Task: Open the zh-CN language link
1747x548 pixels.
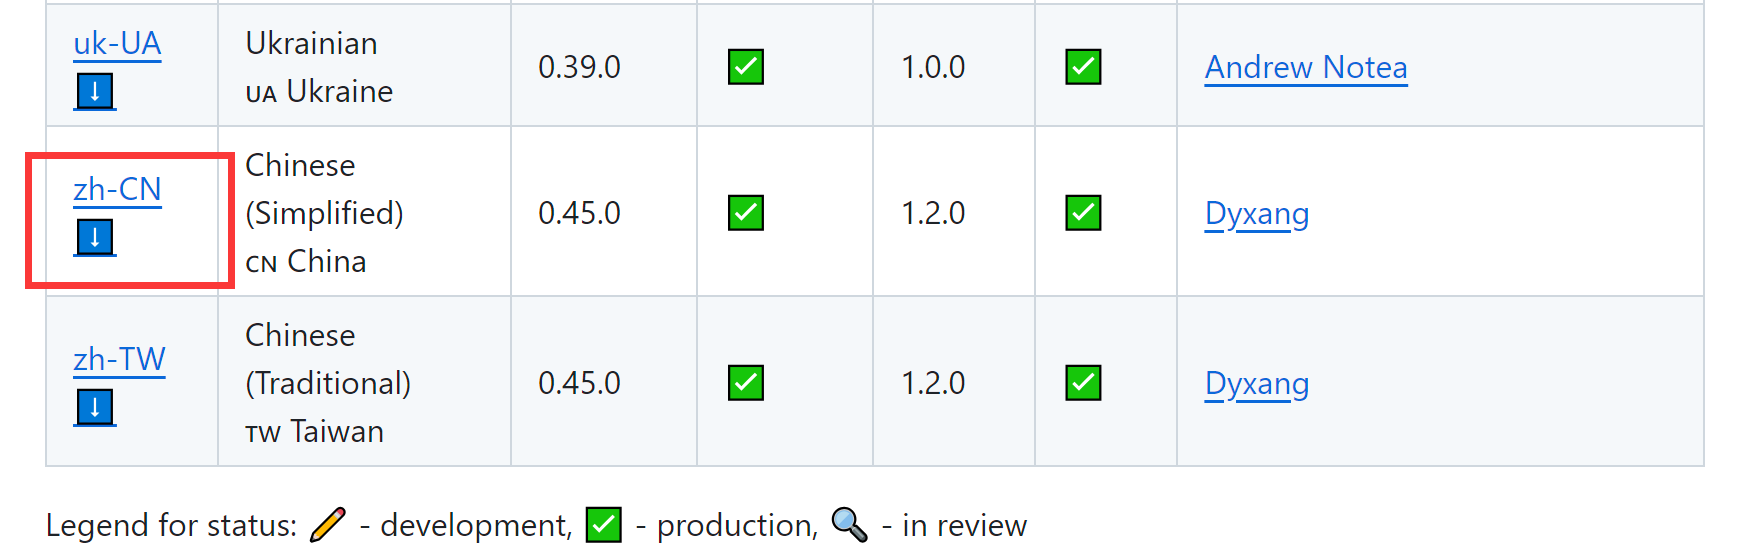Action: 117,190
